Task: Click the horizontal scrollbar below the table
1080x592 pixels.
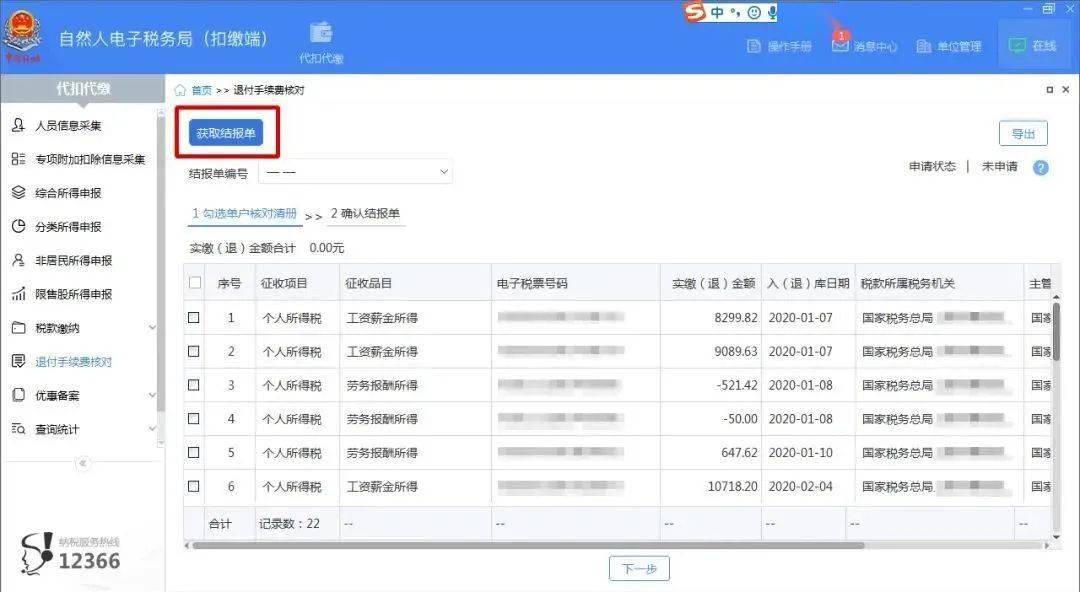Action: (527, 545)
